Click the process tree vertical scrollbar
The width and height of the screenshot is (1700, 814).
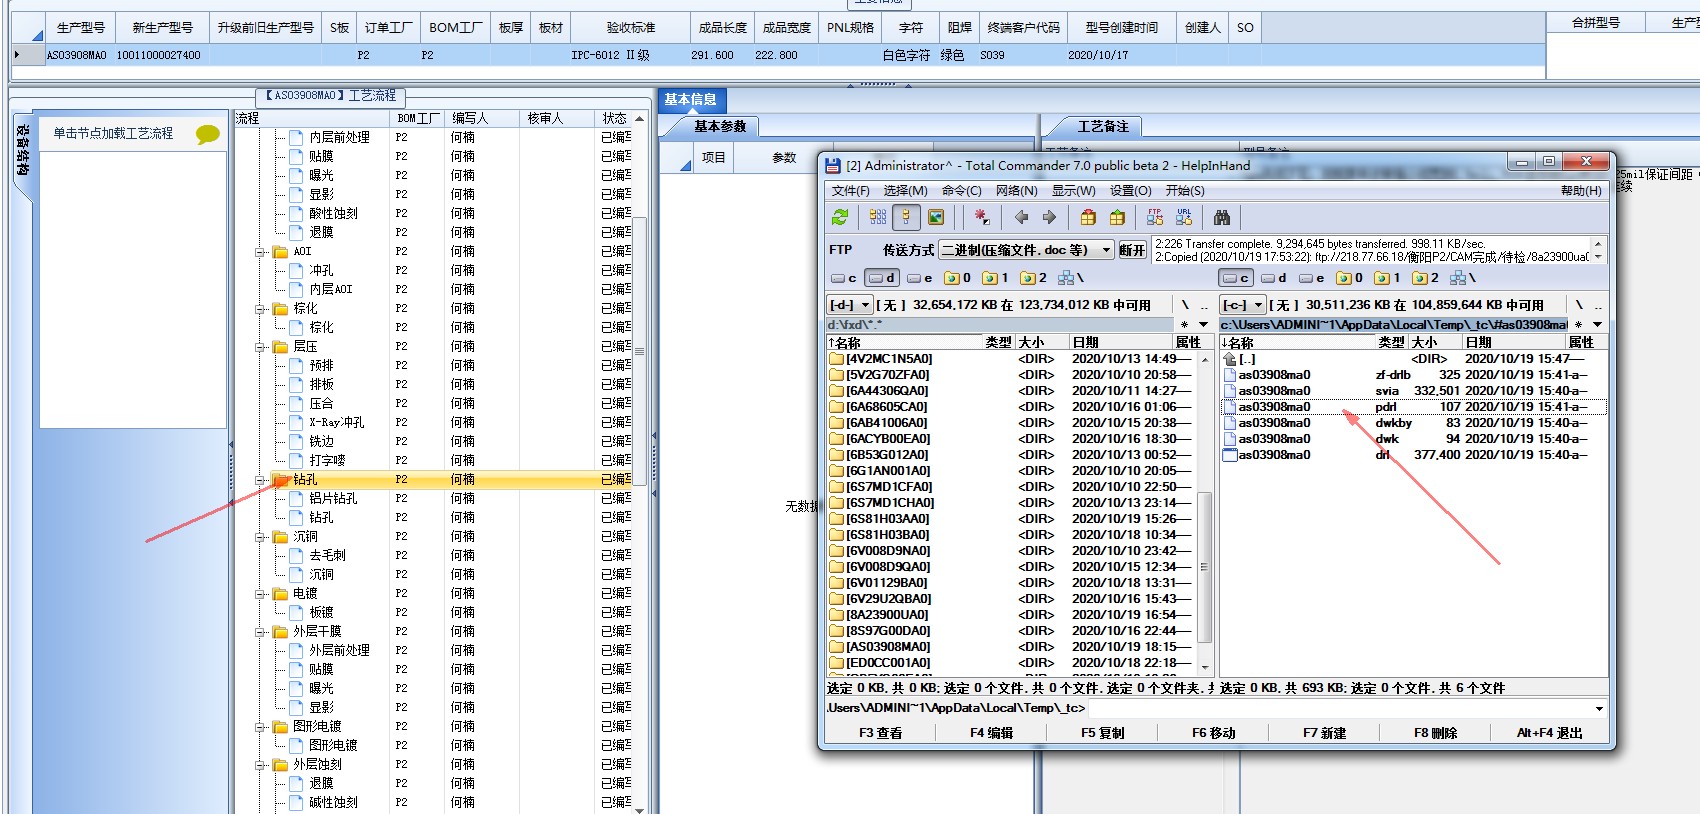pyautogui.click(x=640, y=463)
